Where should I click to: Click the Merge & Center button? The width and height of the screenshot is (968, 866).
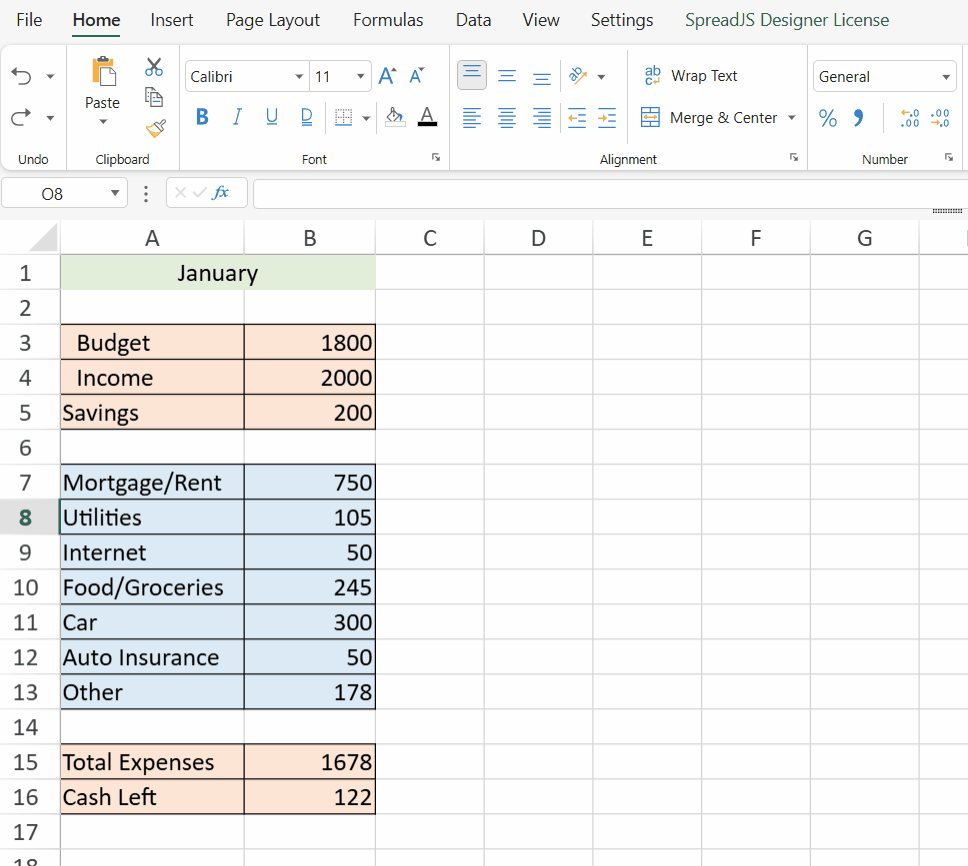point(709,117)
